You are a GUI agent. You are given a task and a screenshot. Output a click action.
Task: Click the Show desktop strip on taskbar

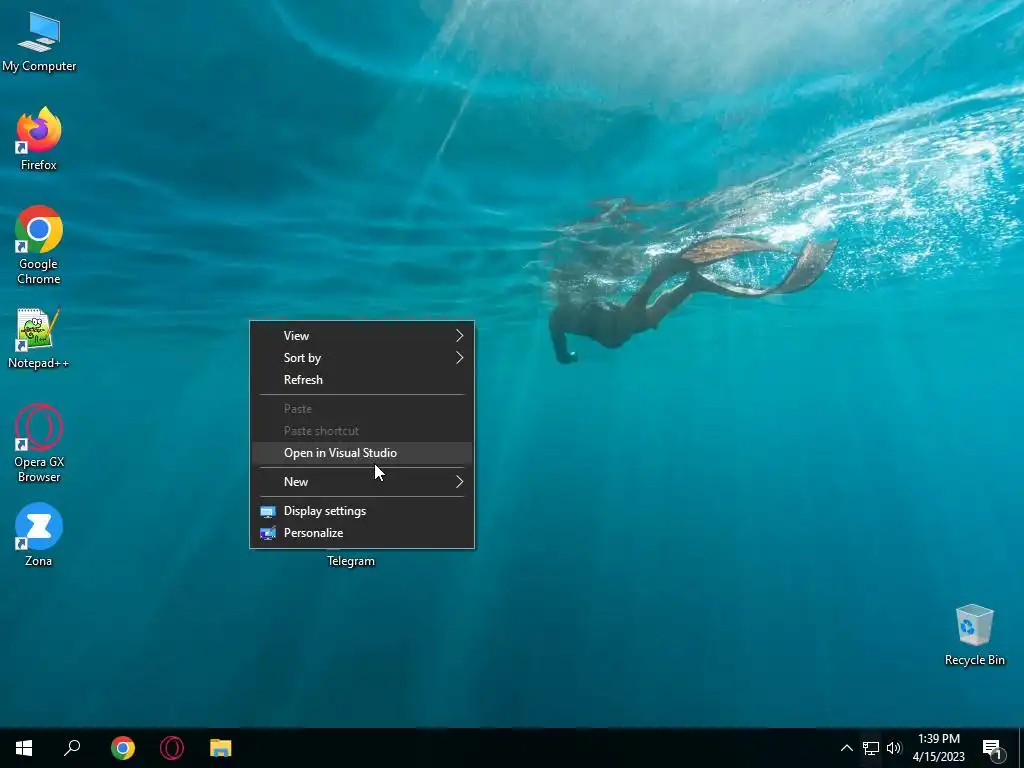[x=1021, y=748]
